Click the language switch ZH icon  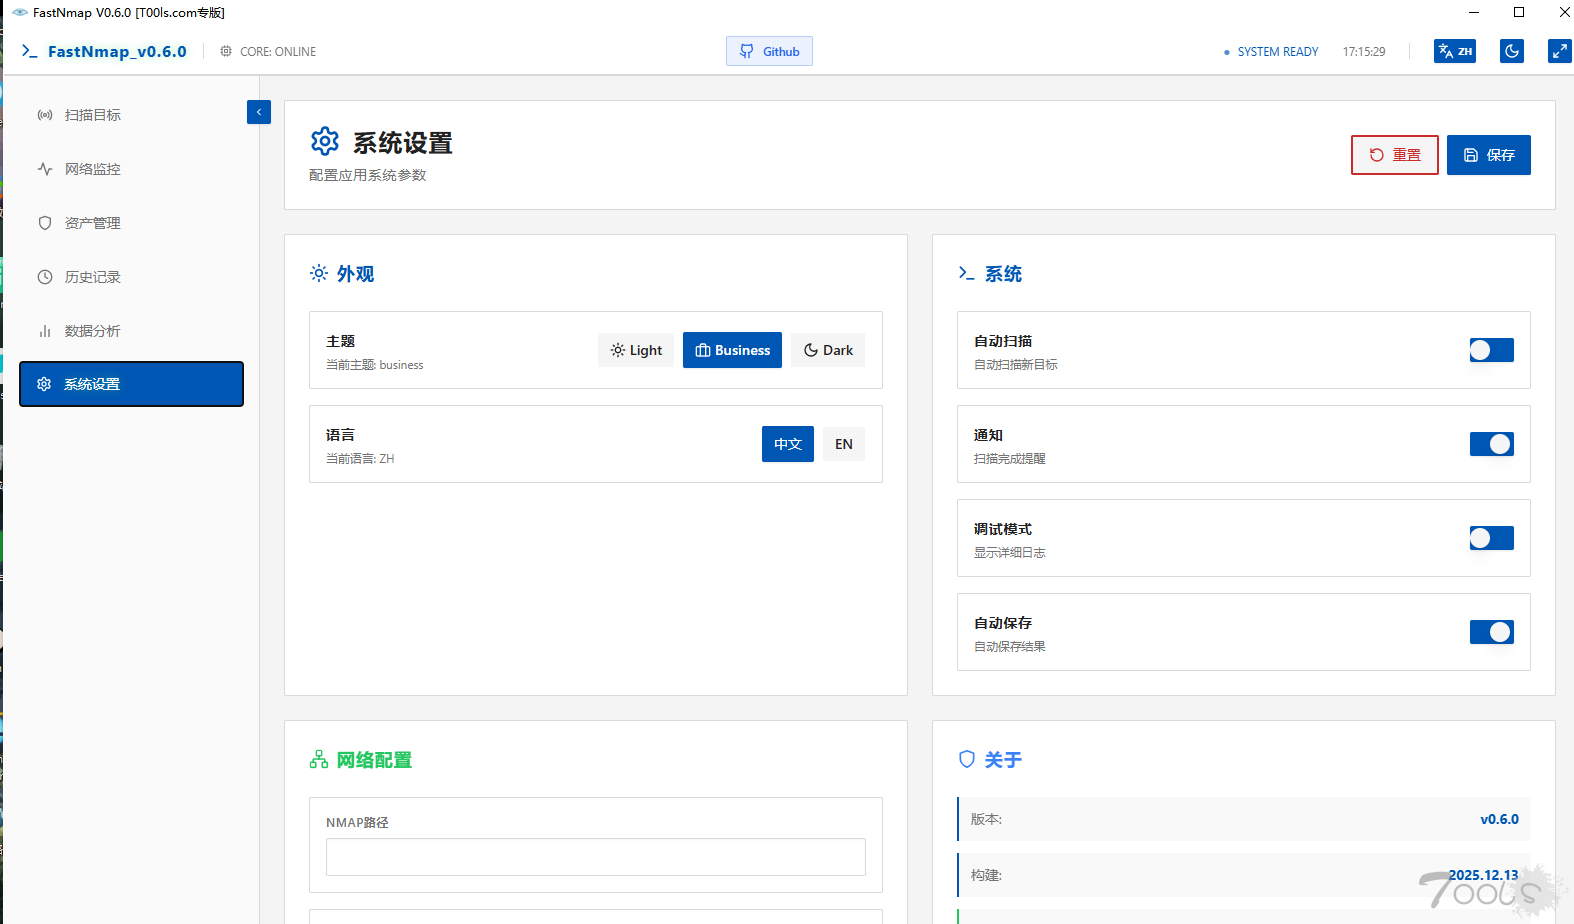1454,51
